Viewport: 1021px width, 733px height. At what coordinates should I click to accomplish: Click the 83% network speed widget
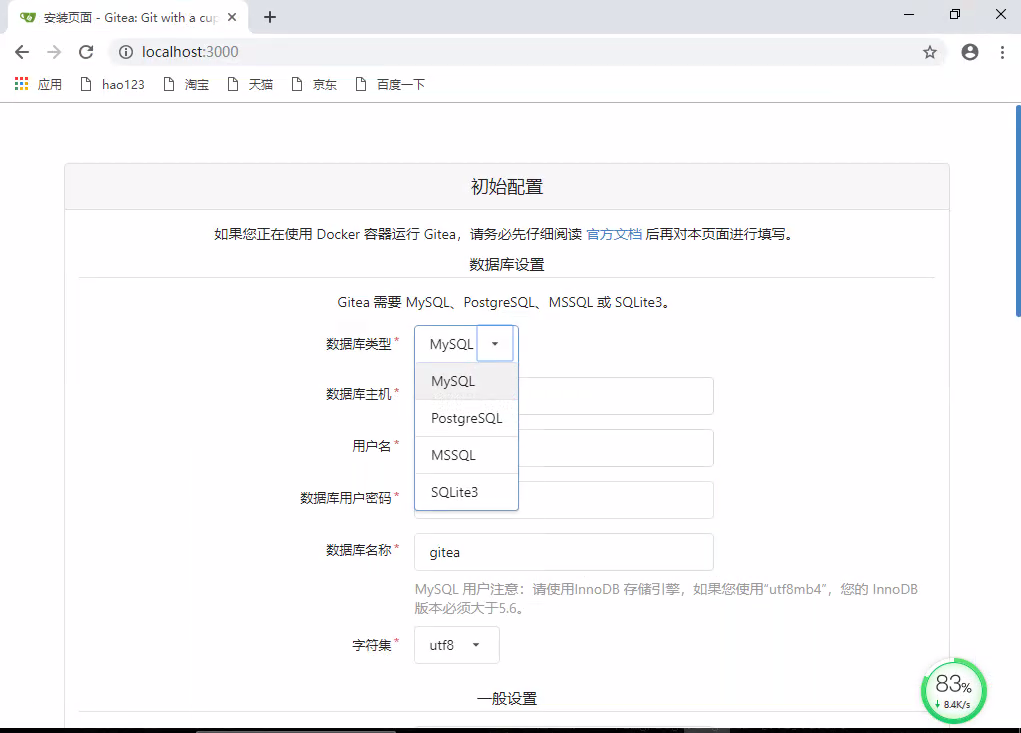tap(954, 691)
